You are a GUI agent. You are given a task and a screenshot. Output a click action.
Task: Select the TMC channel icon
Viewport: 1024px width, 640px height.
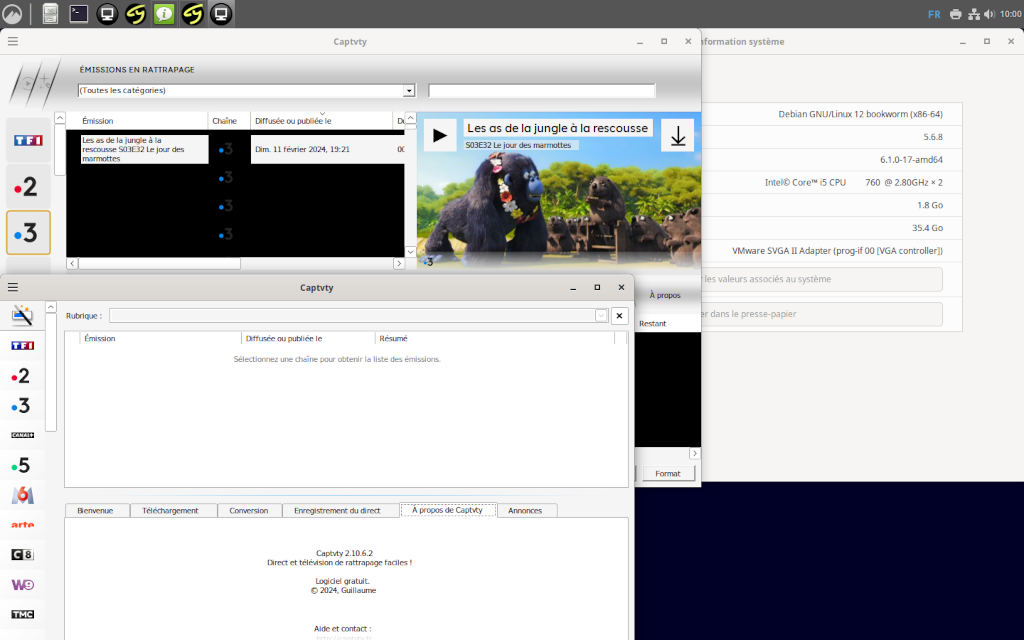(x=22, y=612)
